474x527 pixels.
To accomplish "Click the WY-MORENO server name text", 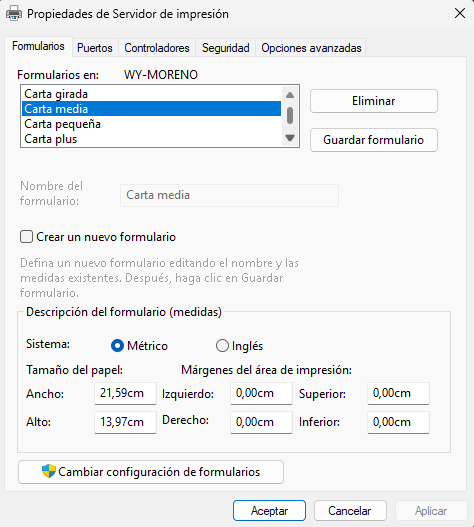I will [x=161, y=75].
